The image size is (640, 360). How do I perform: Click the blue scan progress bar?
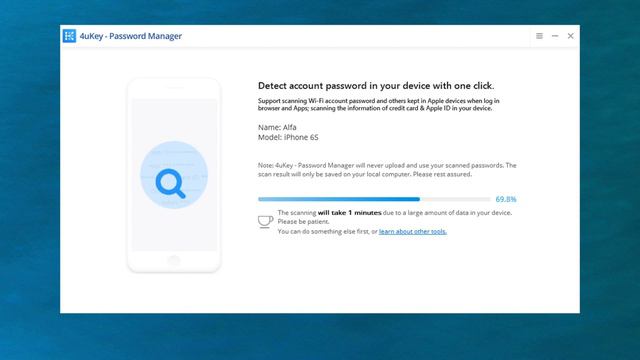click(x=374, y=199)
